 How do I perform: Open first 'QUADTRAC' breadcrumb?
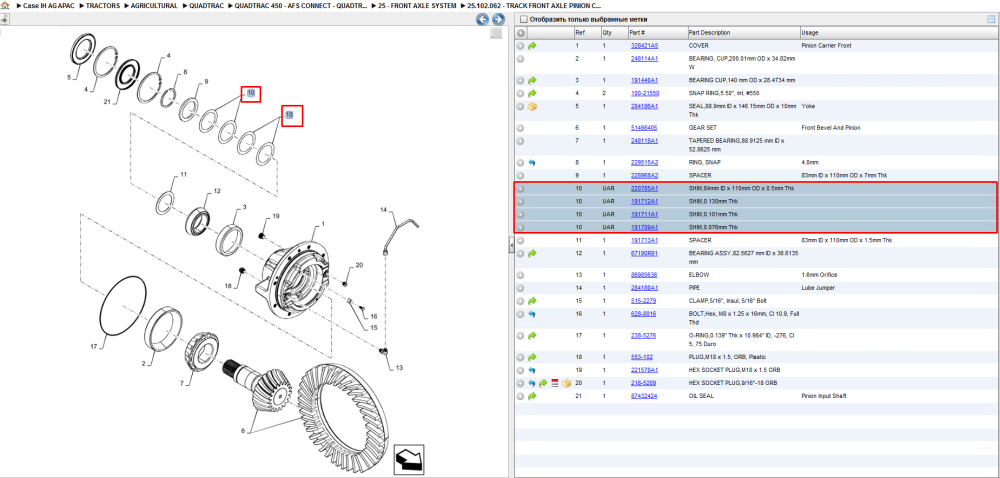(207, 5)
